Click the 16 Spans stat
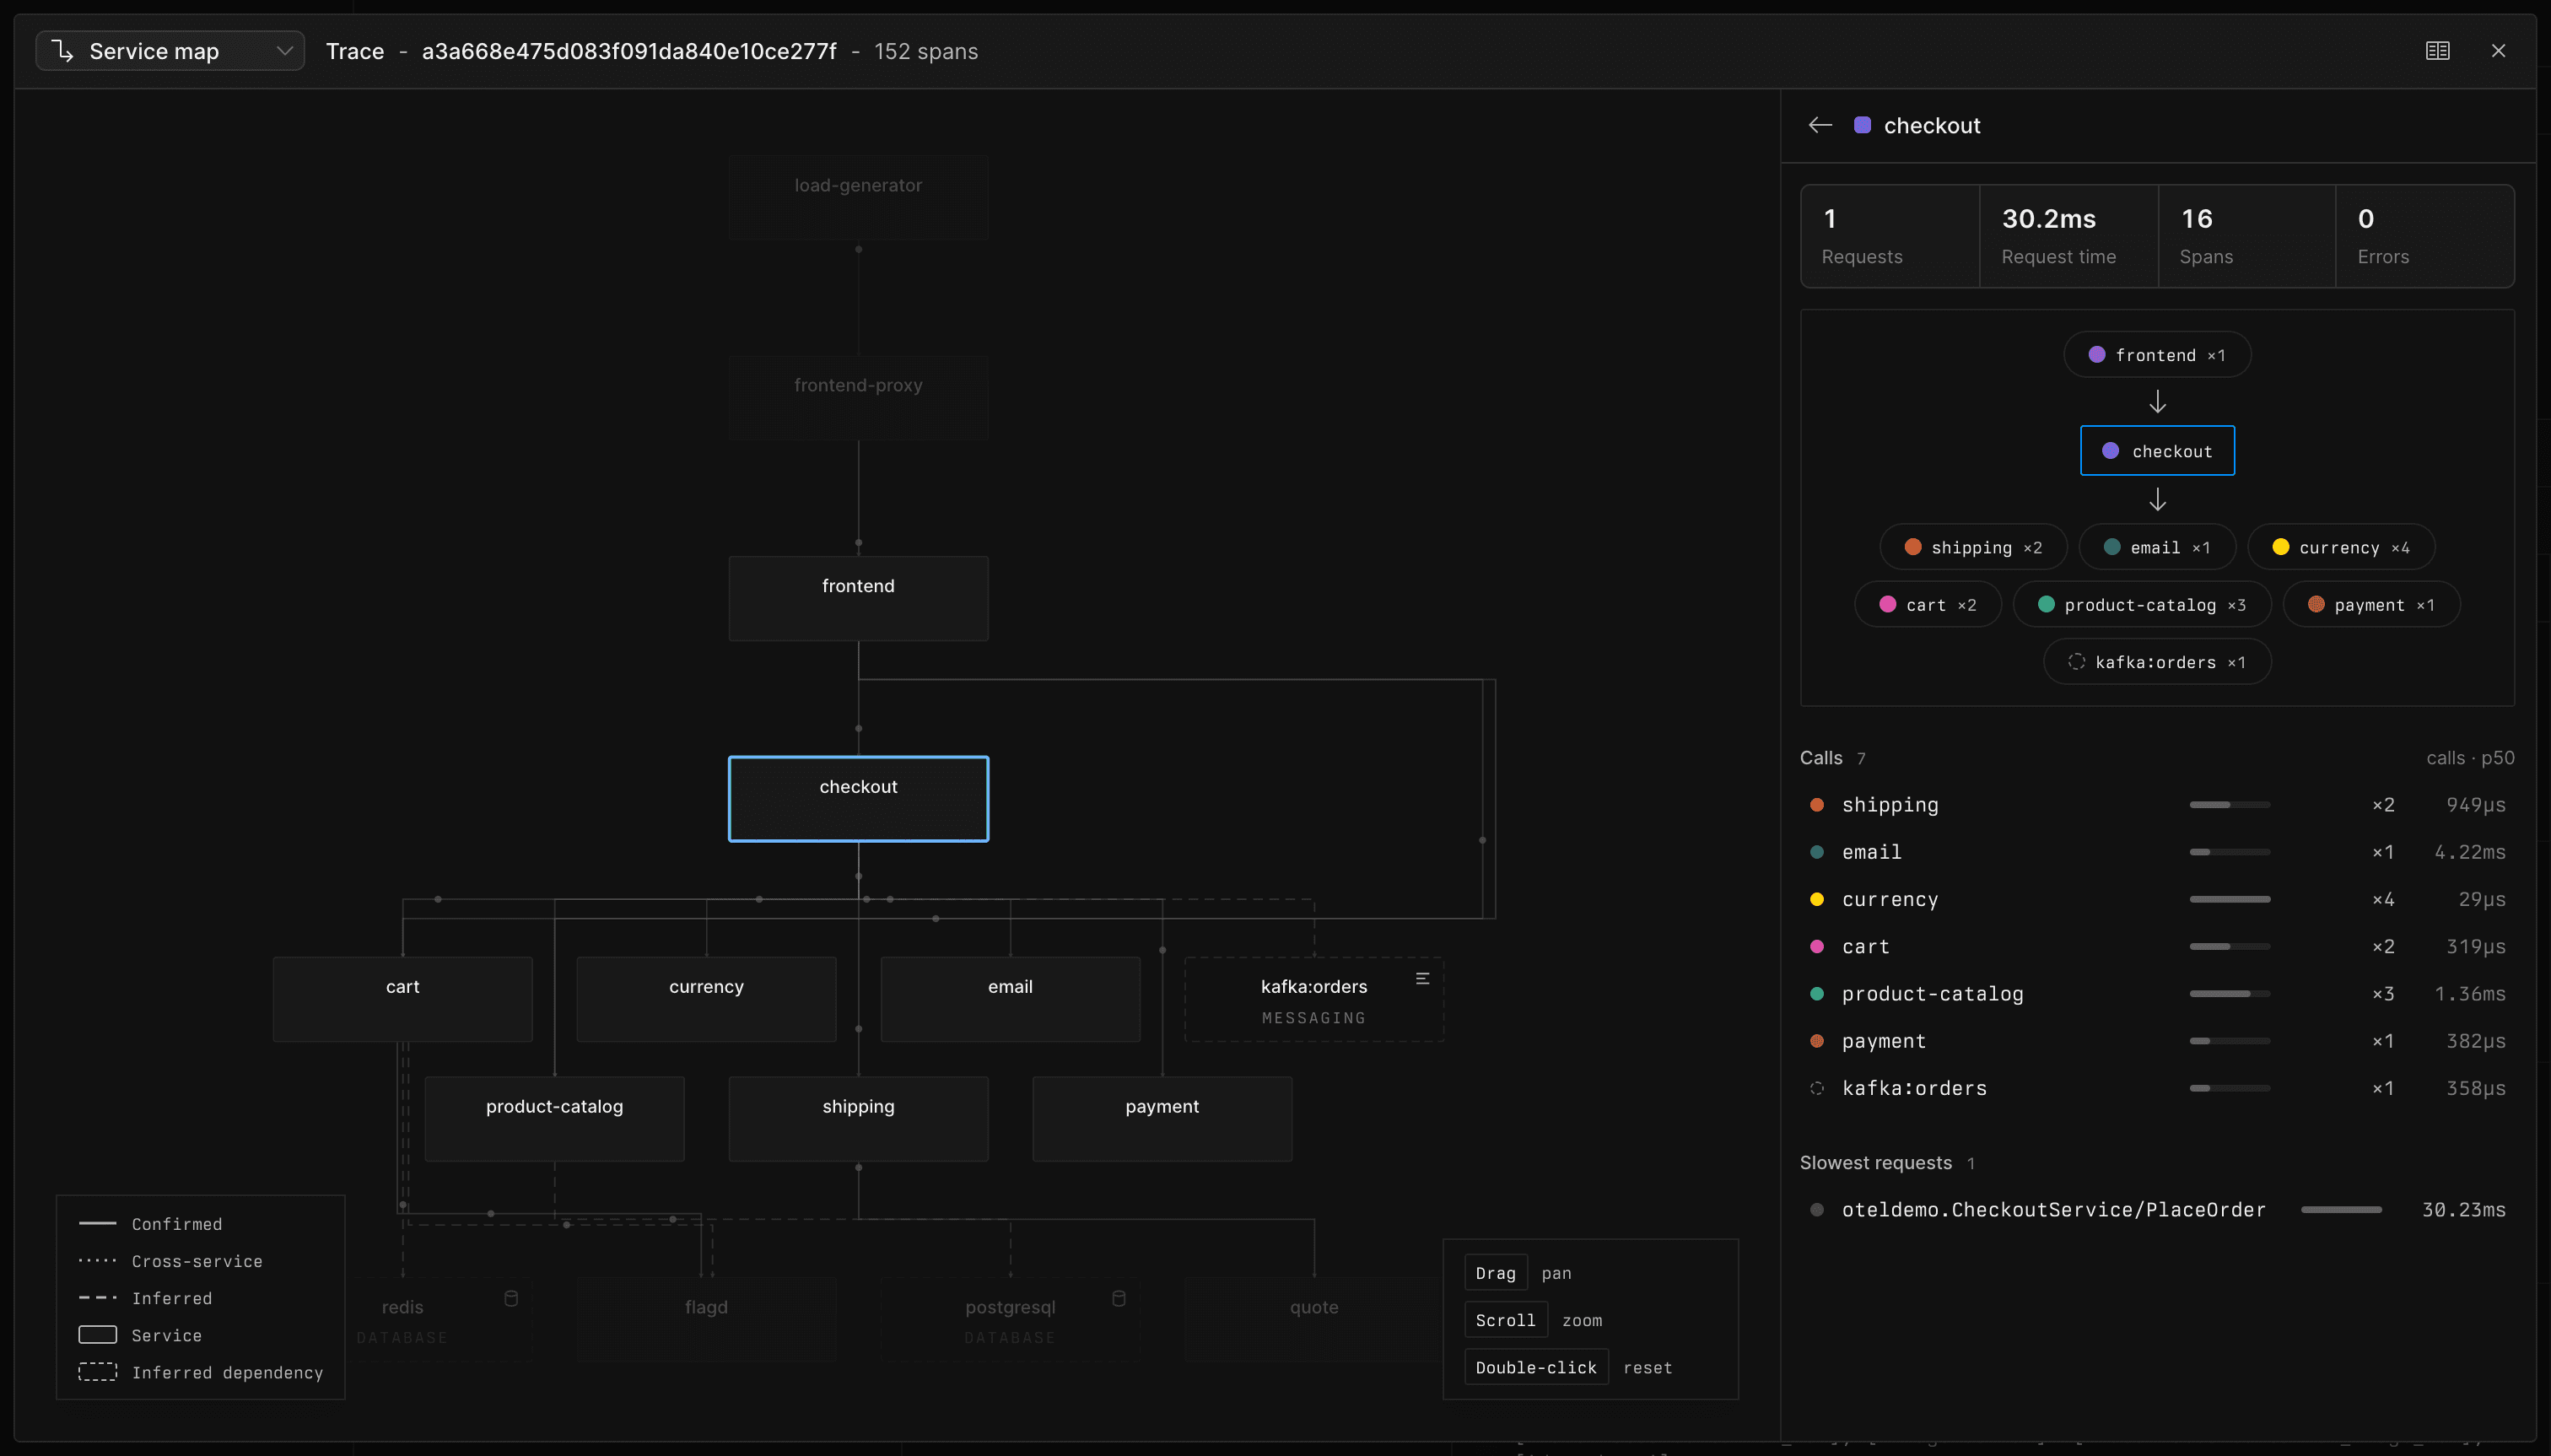The height and width of the screenshot is (1456, 2551). tap(2246, 236)
